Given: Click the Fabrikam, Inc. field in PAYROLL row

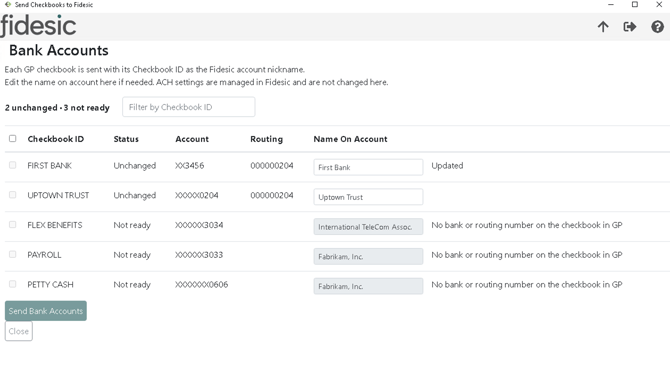Looking at the screenshot, I should pyautogui.click(x=368, y=256).
